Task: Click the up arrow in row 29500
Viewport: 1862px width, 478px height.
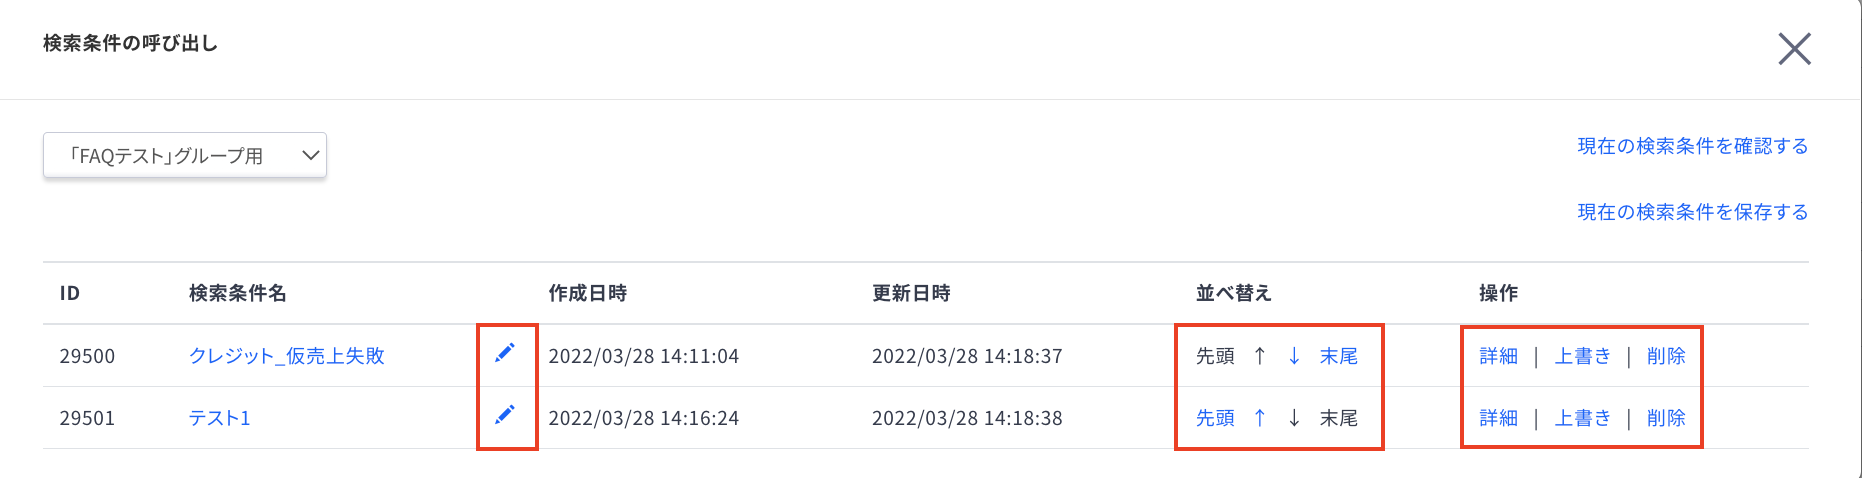Action: pyautogui.click(x=1260, y=356)
